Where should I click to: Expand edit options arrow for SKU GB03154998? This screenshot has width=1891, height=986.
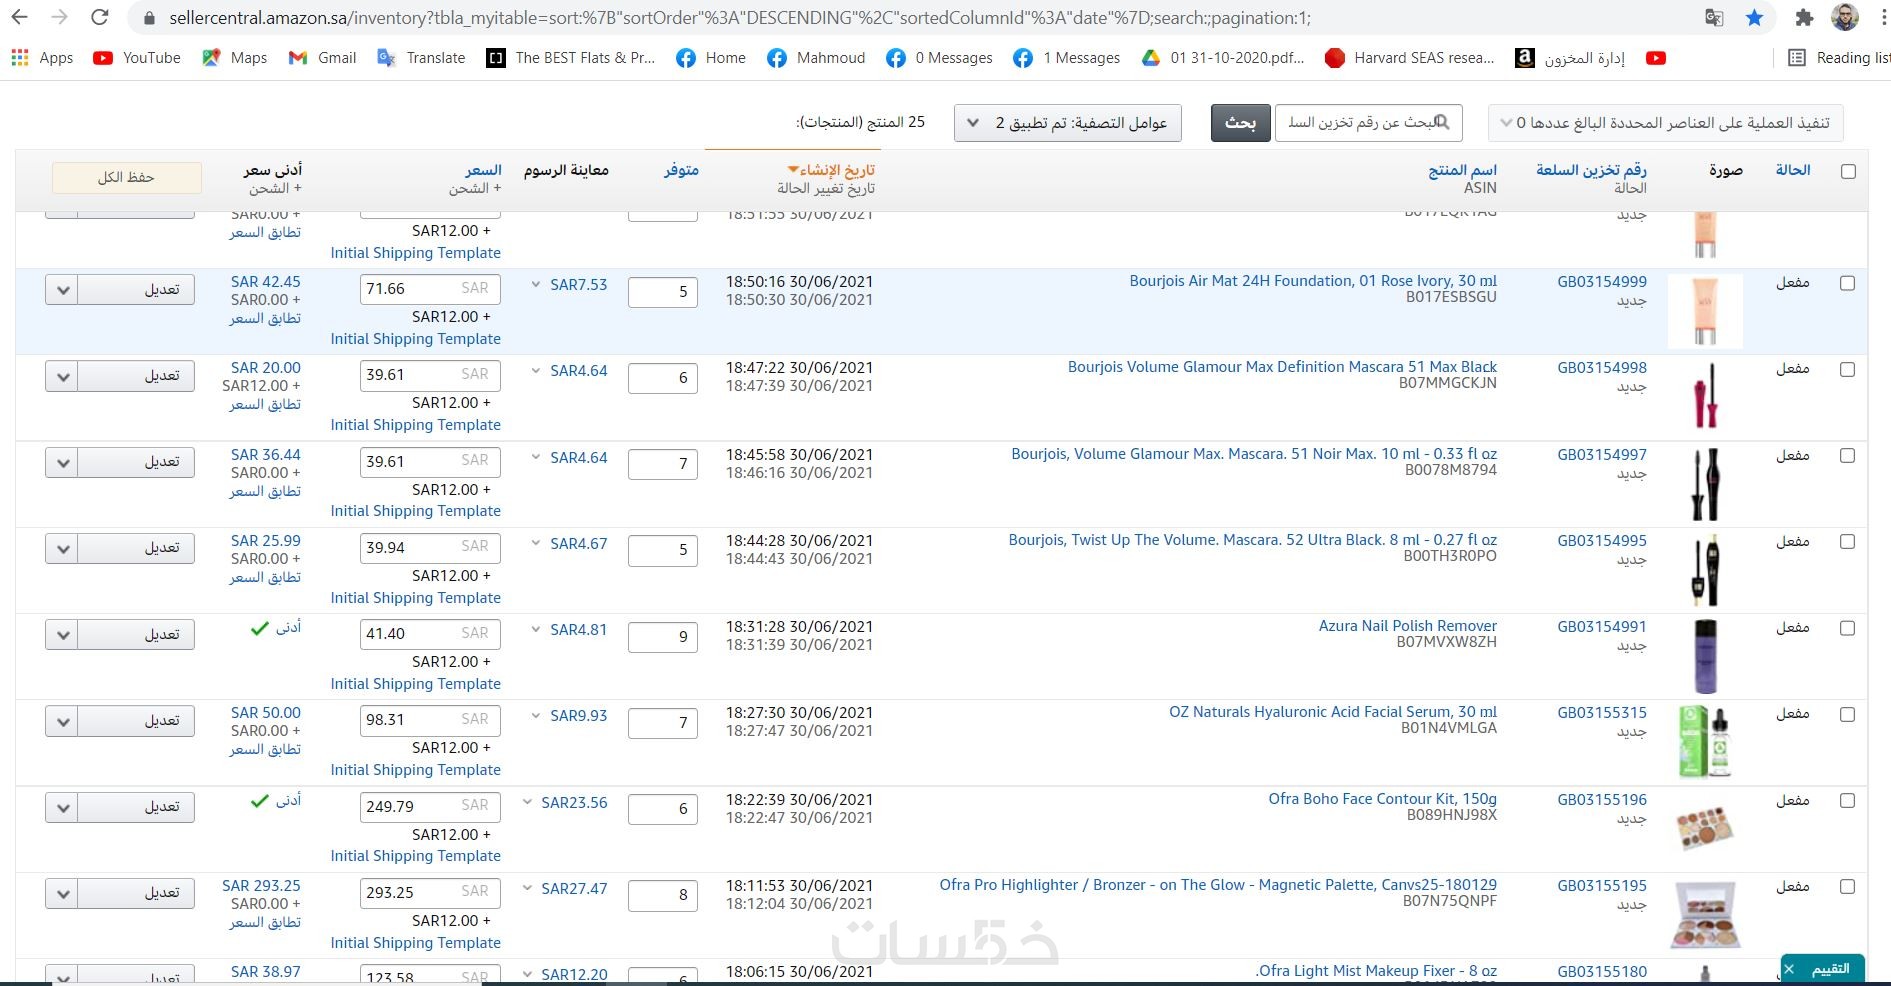click(x=62, y=376)
